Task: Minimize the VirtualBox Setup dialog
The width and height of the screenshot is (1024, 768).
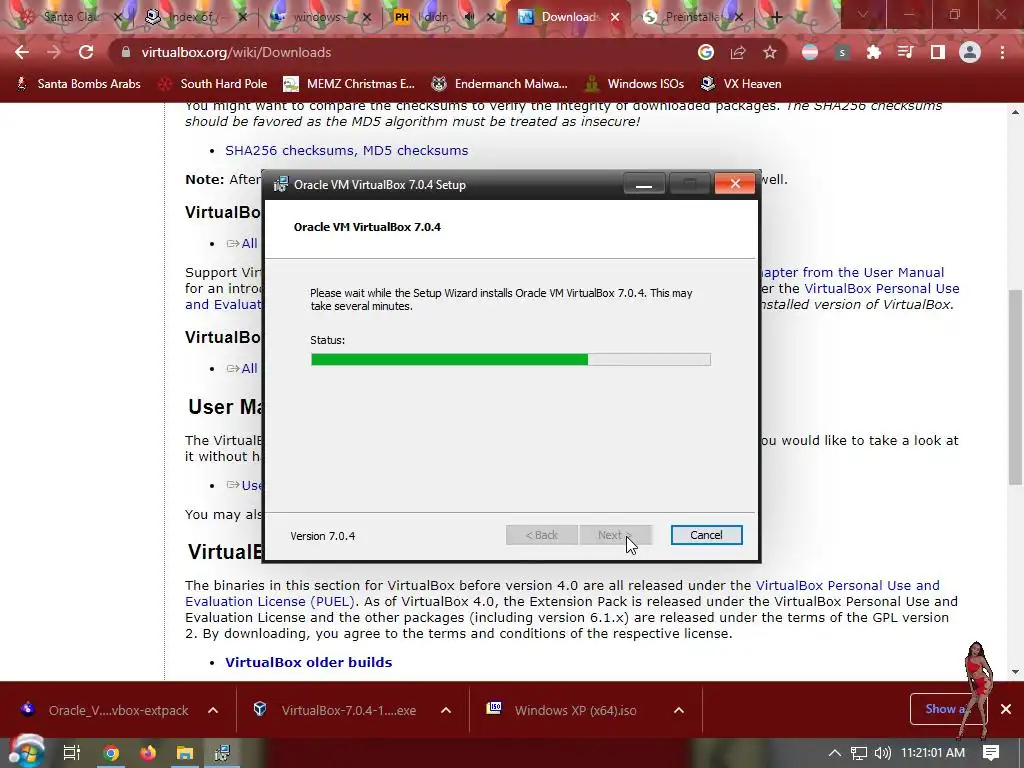Action: pyautogui.click(x=644, y=184)
